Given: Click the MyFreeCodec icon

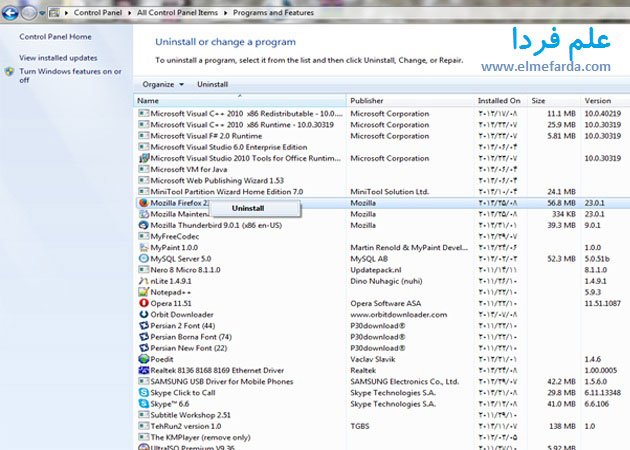Looking at the screenshot, I should click(x=143, y=236).
